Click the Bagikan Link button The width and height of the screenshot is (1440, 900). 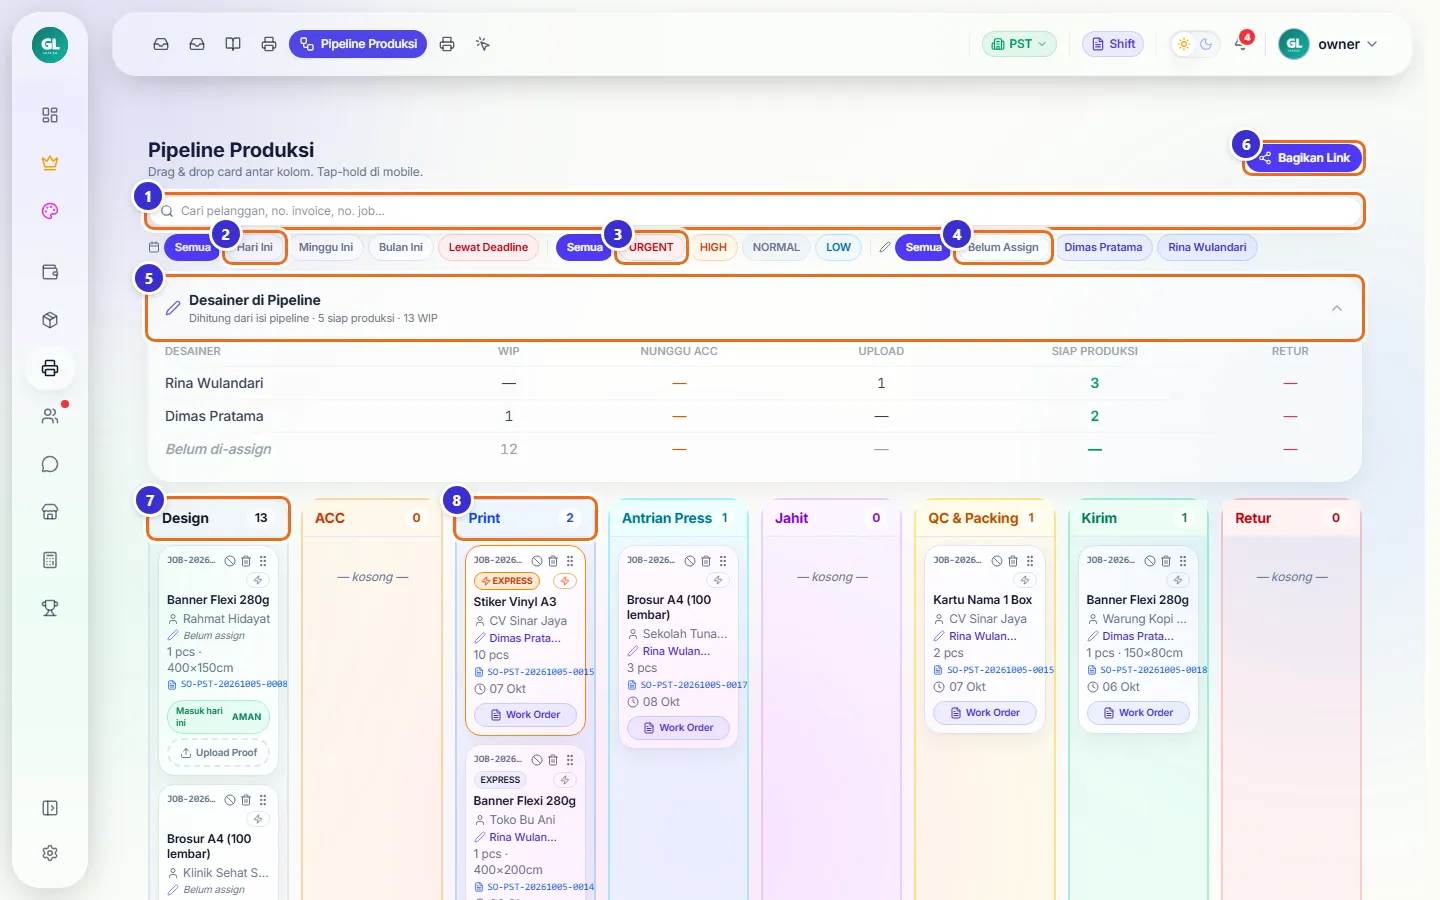point(1304,158)
